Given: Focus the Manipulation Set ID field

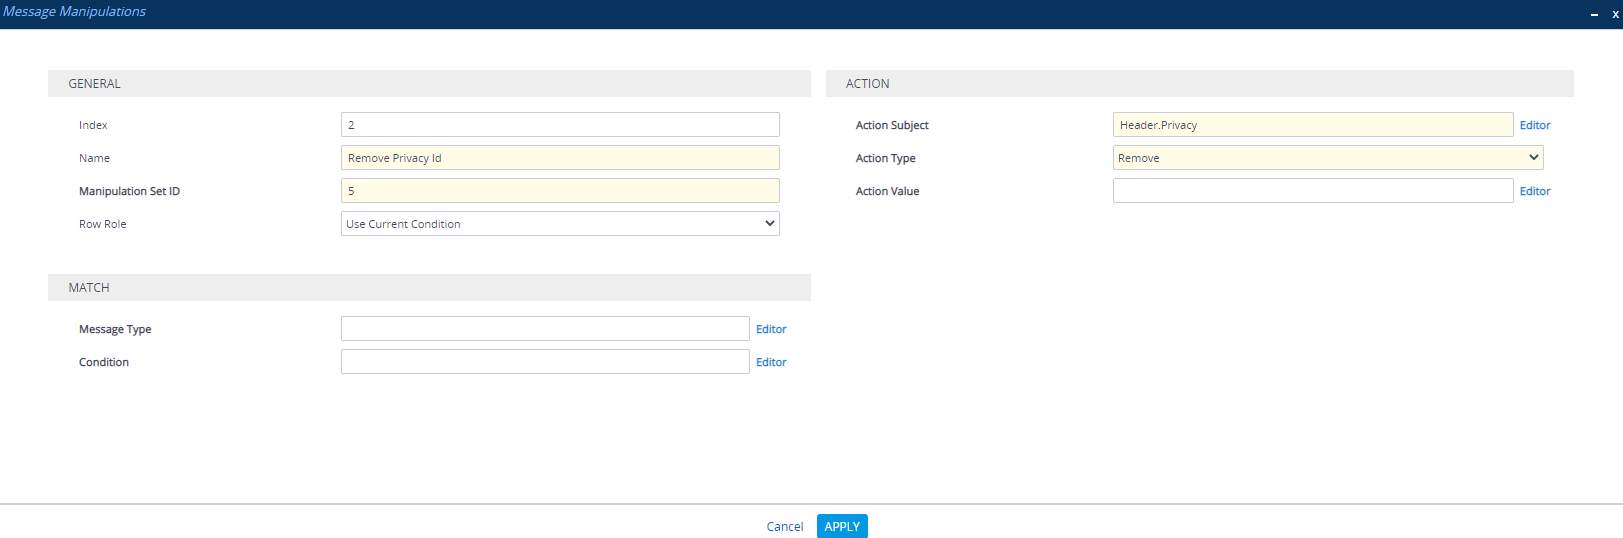Looking at the screenshot, I should click(559, 191).
